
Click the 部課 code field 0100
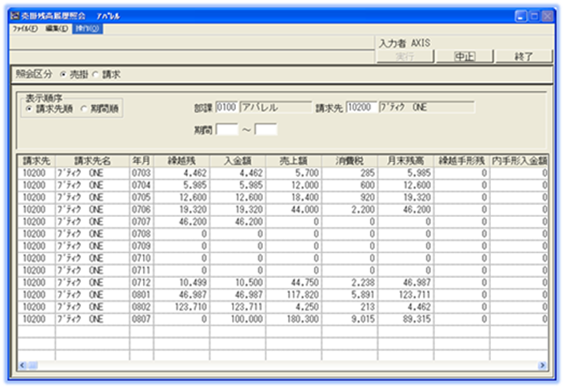(x=226, y=107)
